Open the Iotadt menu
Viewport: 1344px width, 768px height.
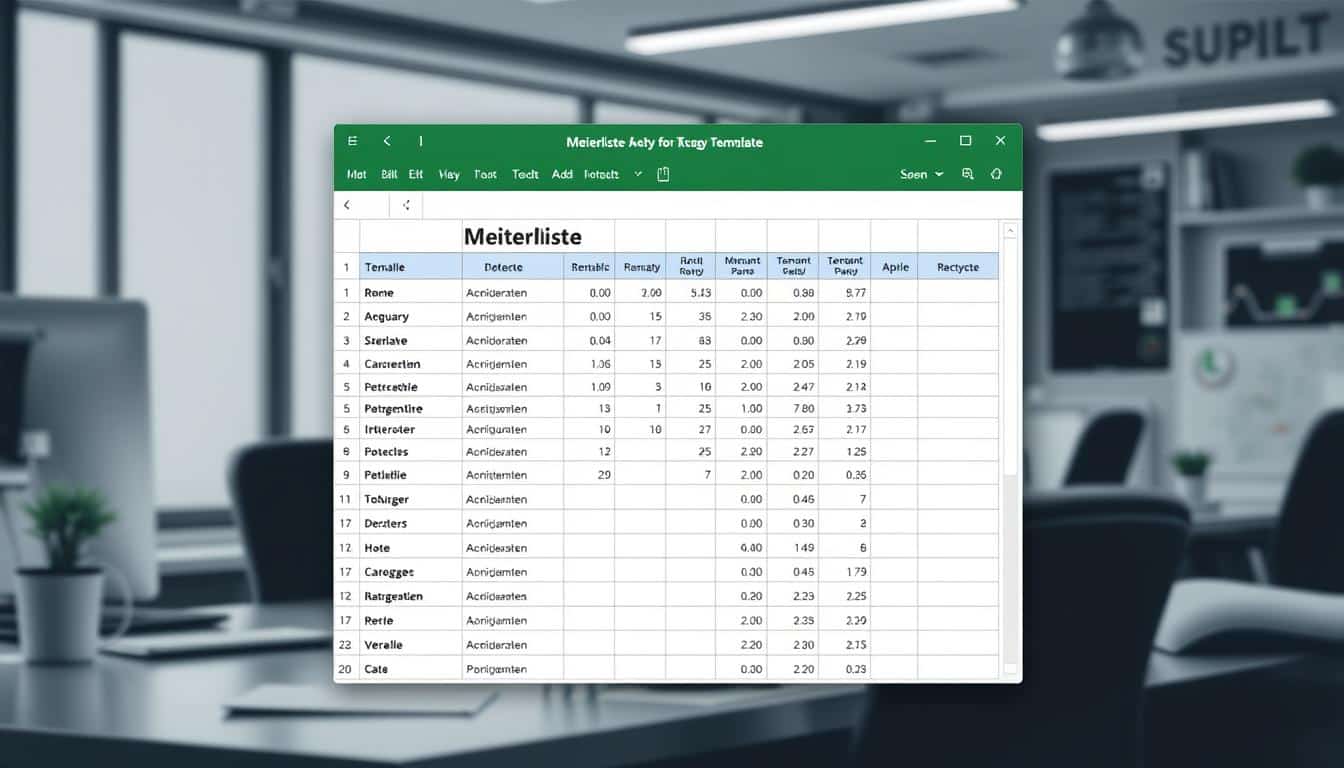[x=601, y=174]
